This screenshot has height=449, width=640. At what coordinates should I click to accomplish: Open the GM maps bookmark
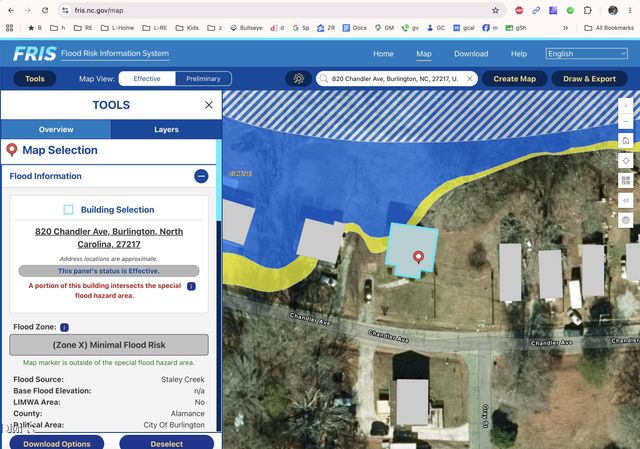point(384,28)
